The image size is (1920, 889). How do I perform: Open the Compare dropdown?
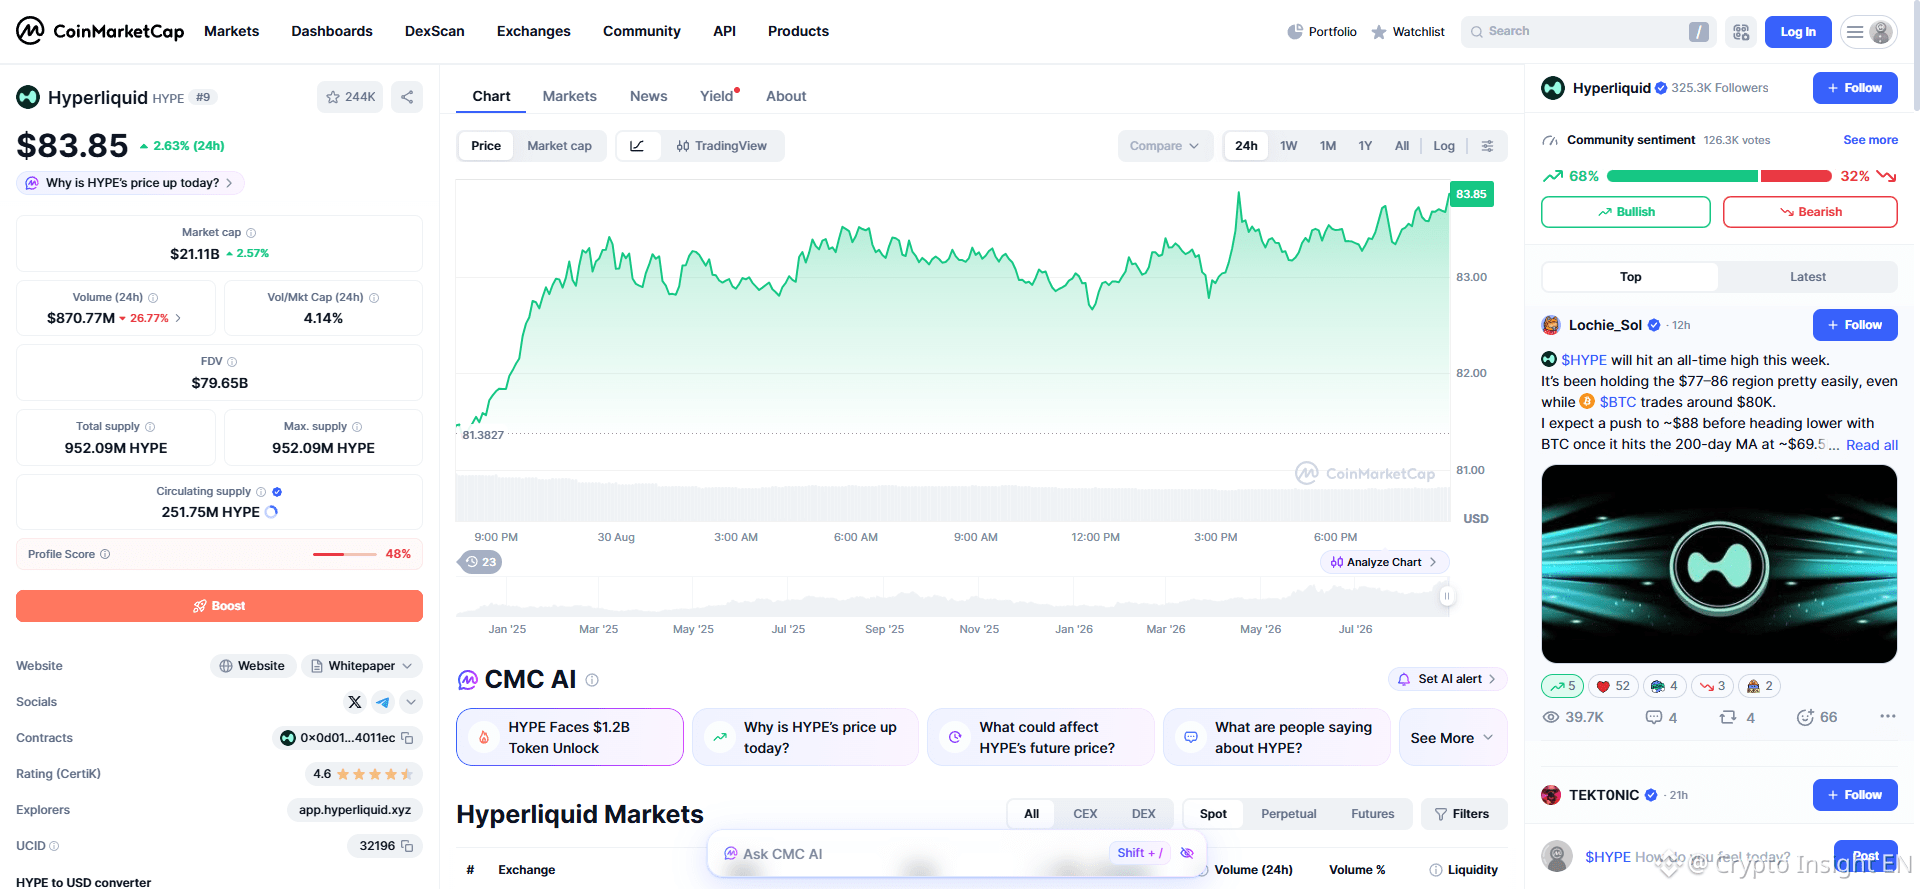1165,146
